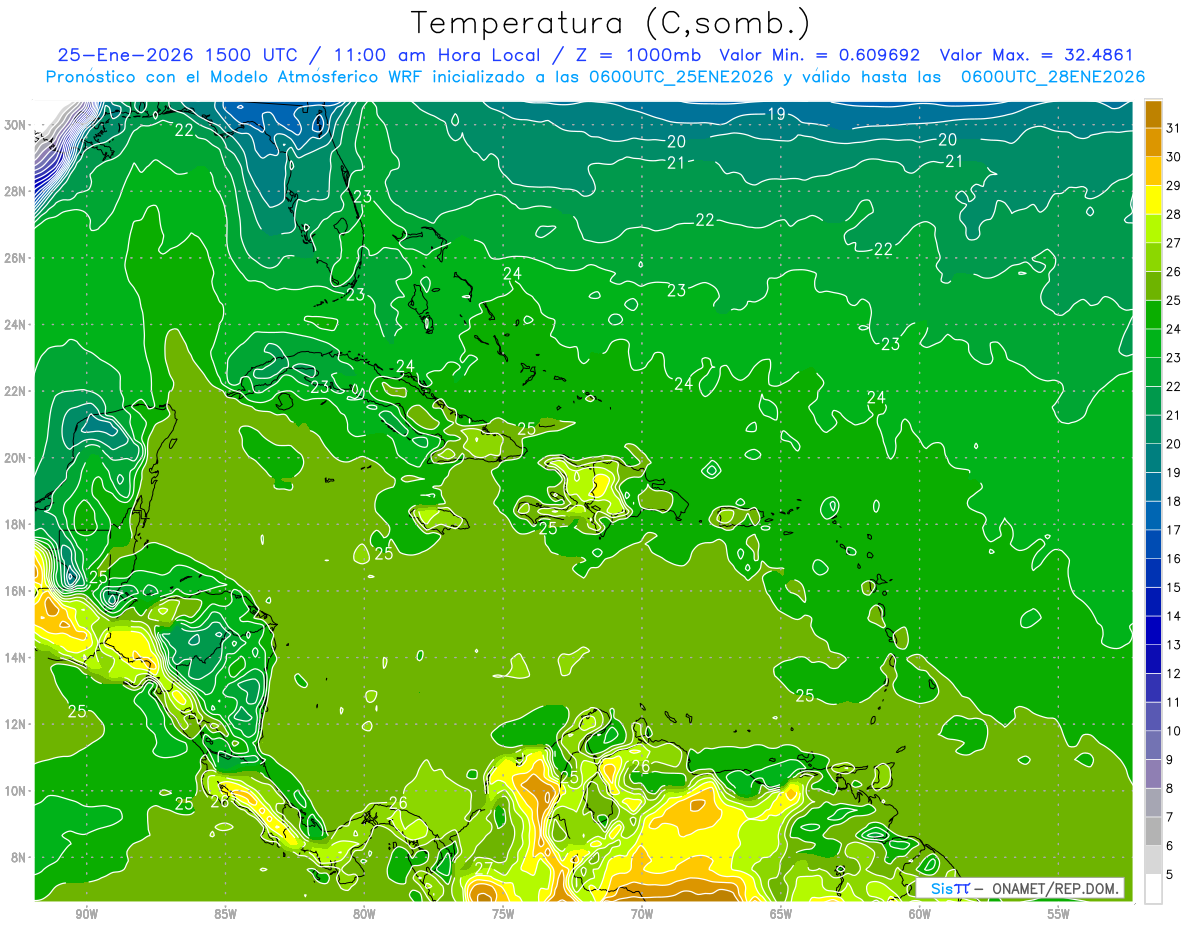Screen dimensions: 1200x927
Task: Click the 8N latitude axis label
Action: pyautogui.click(x=19, y=857)
